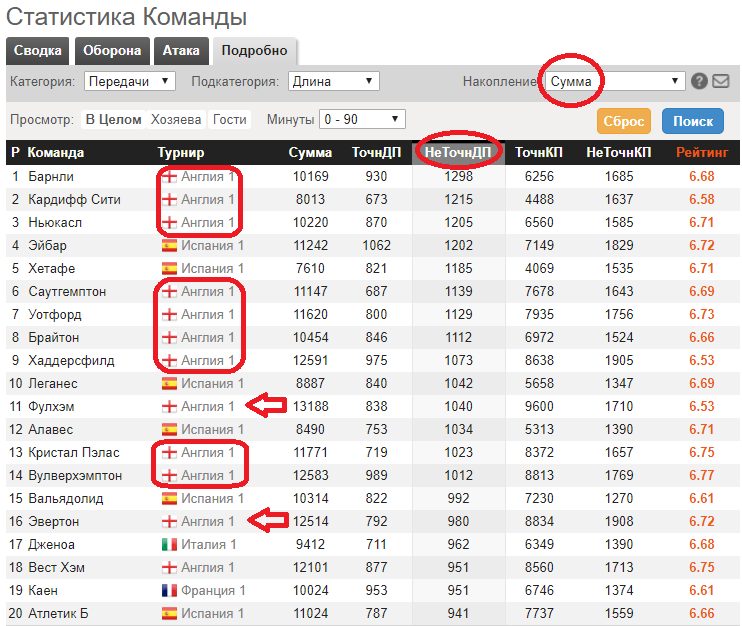
Task: Click the England flag in Барнли row
Action: [x=168, y=177]
